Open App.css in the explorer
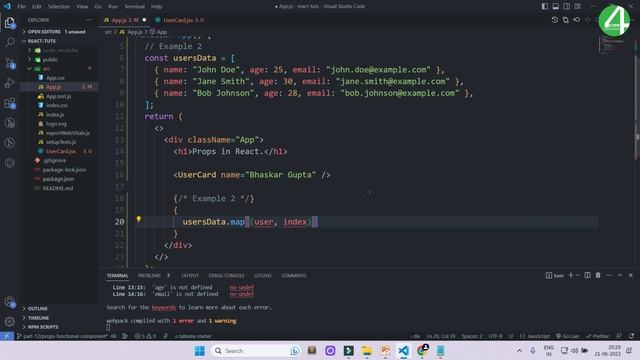Image resolution: width=640 pixels, height=360 pixels. 55,78
